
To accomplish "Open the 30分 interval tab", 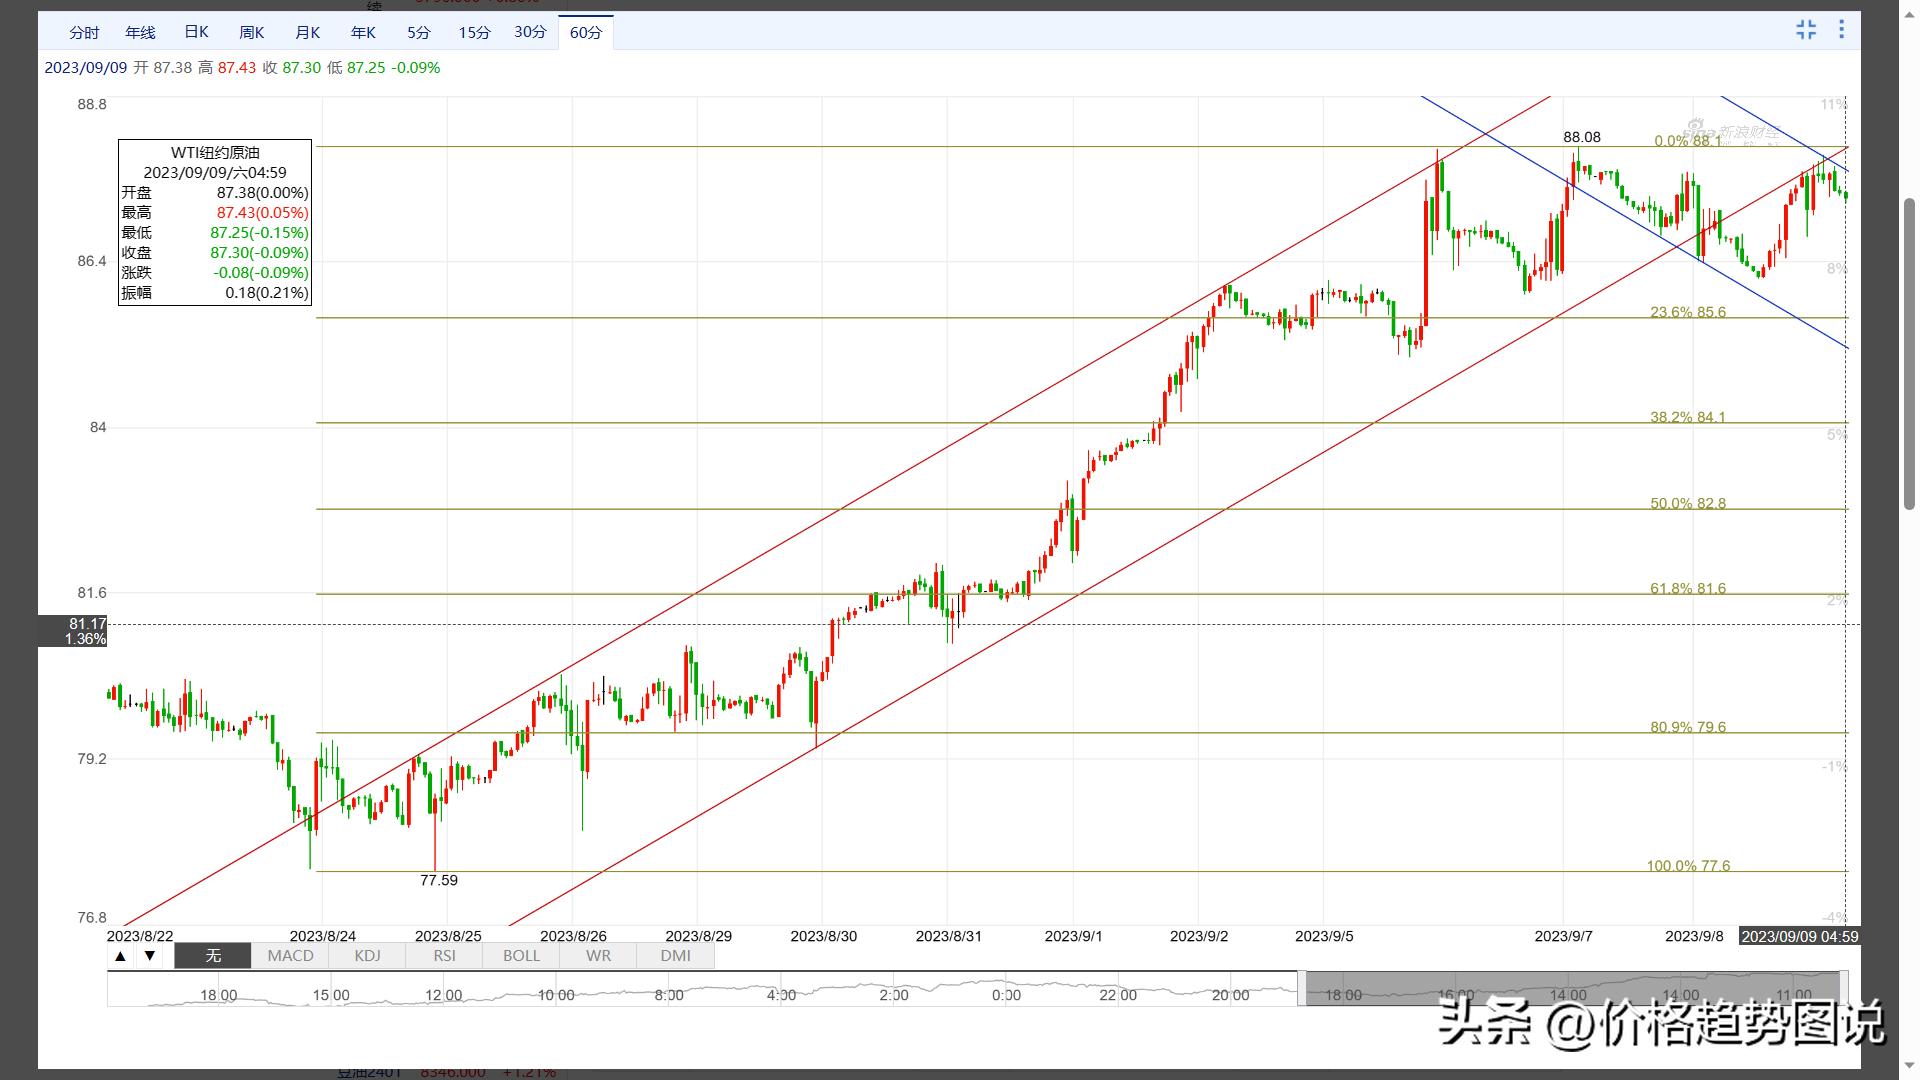I will coord(530,33).
